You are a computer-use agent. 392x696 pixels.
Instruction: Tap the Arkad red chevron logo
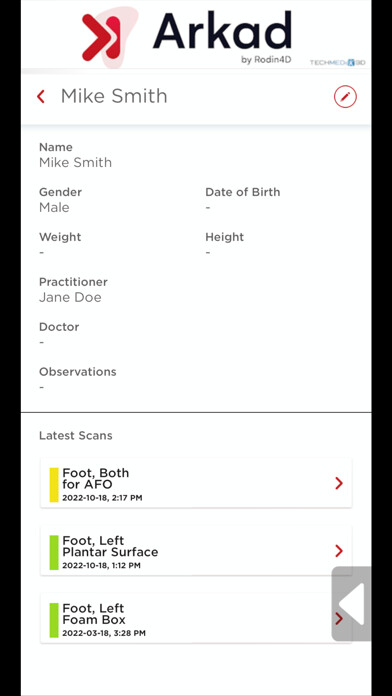click(102, 36)
